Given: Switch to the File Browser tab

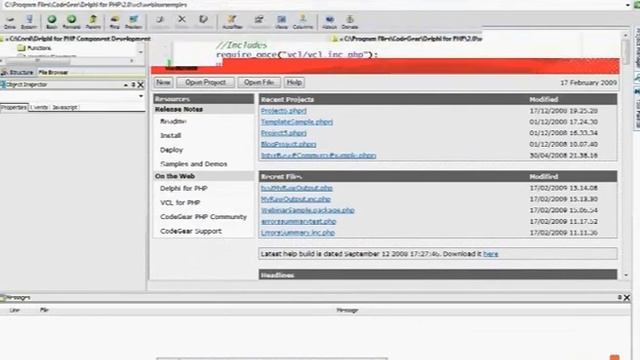Looking at the screenshot, I should [53, 72].
